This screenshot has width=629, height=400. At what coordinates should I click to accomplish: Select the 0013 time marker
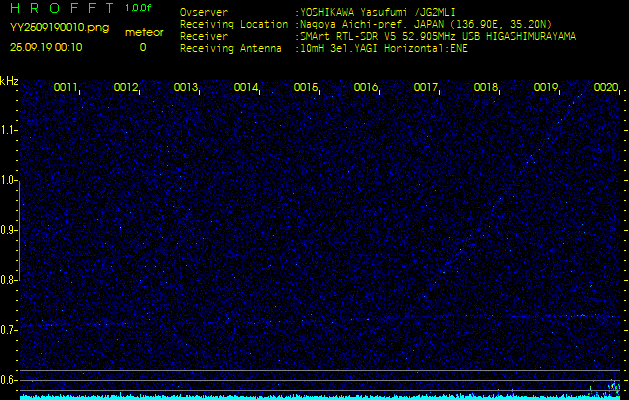(x=186, y=88)
